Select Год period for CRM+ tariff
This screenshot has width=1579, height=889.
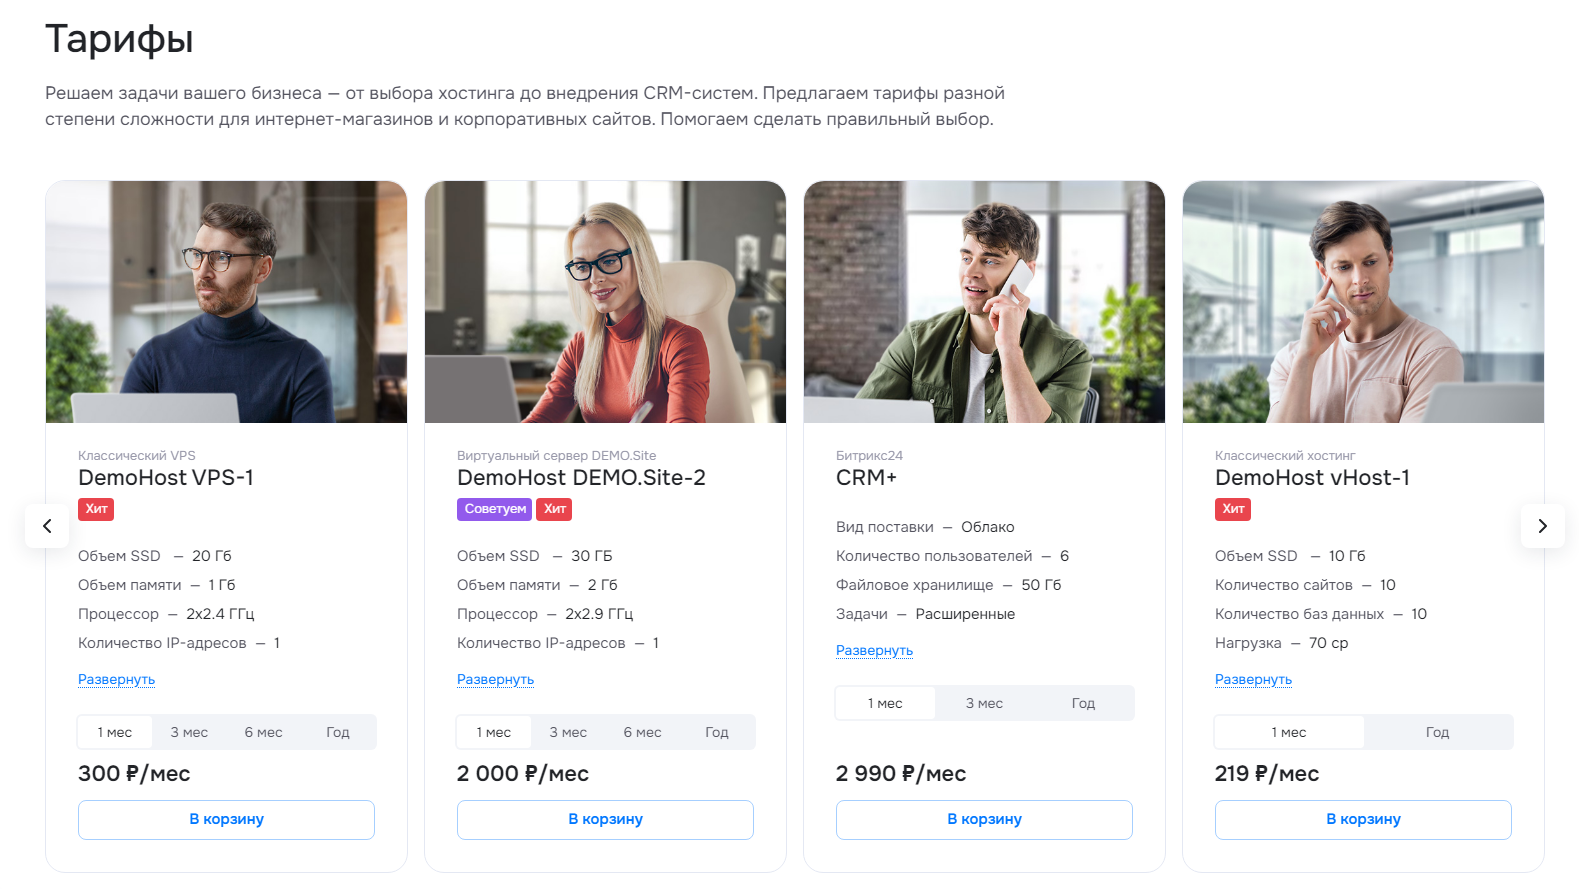(1083, 704)
